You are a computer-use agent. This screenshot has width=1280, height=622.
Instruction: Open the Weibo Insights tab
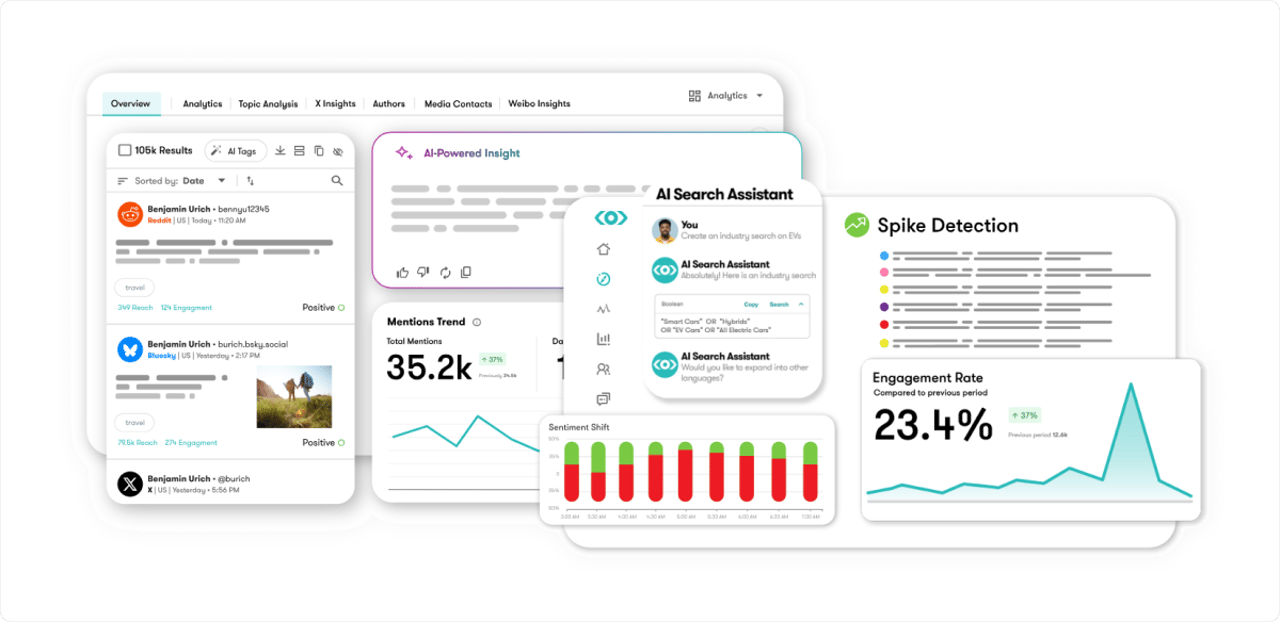[539, 104]
